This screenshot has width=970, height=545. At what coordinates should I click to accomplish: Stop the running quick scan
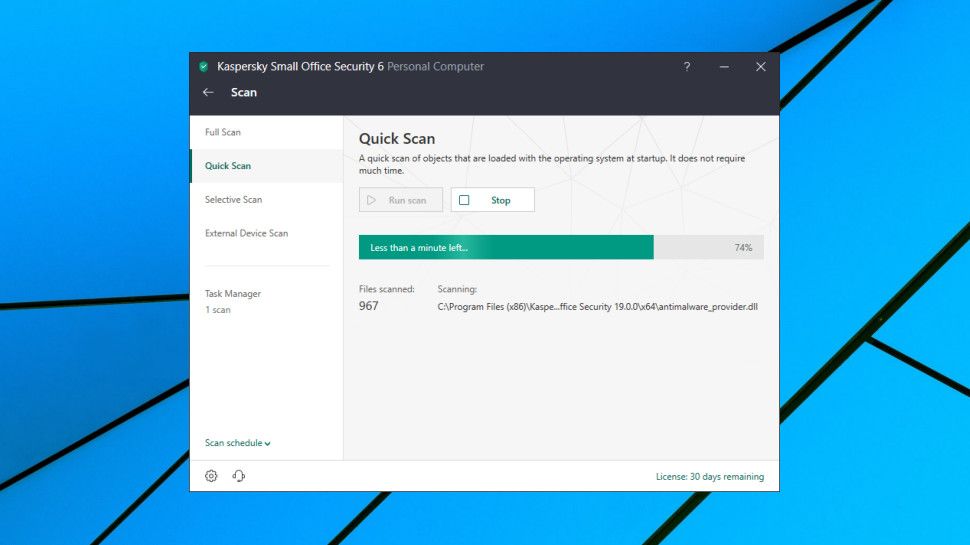[x=492, y=200]
